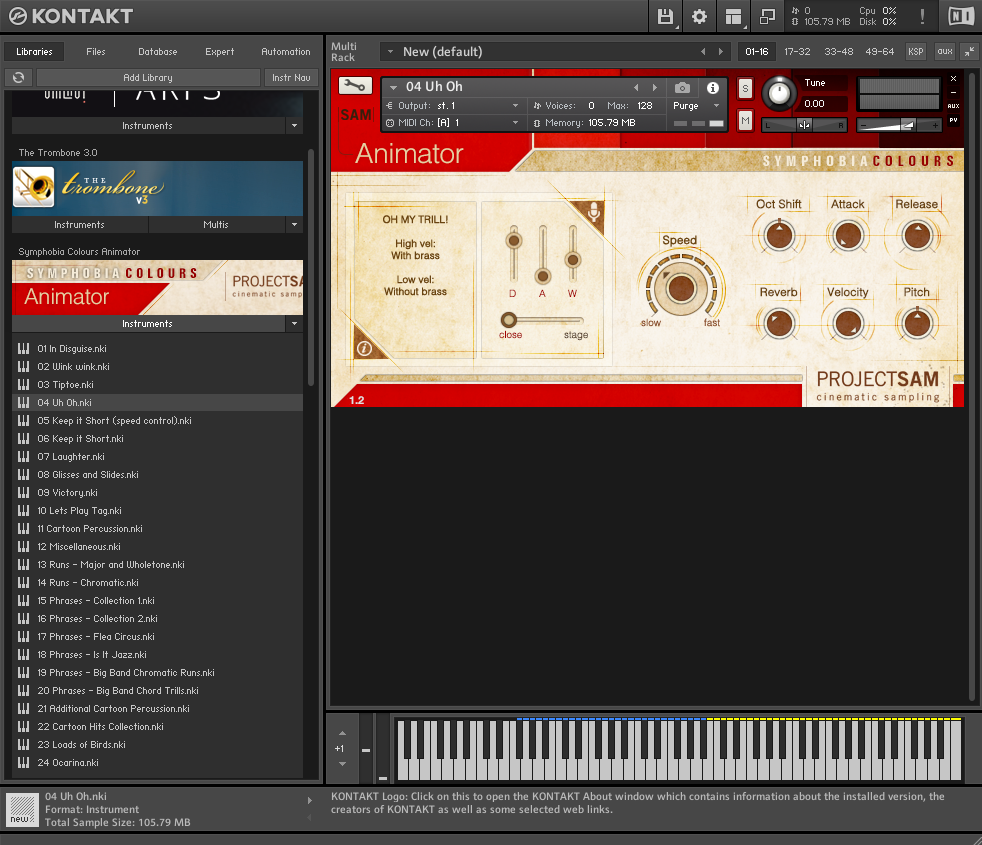Click the Tune knob

click(778, 93)
